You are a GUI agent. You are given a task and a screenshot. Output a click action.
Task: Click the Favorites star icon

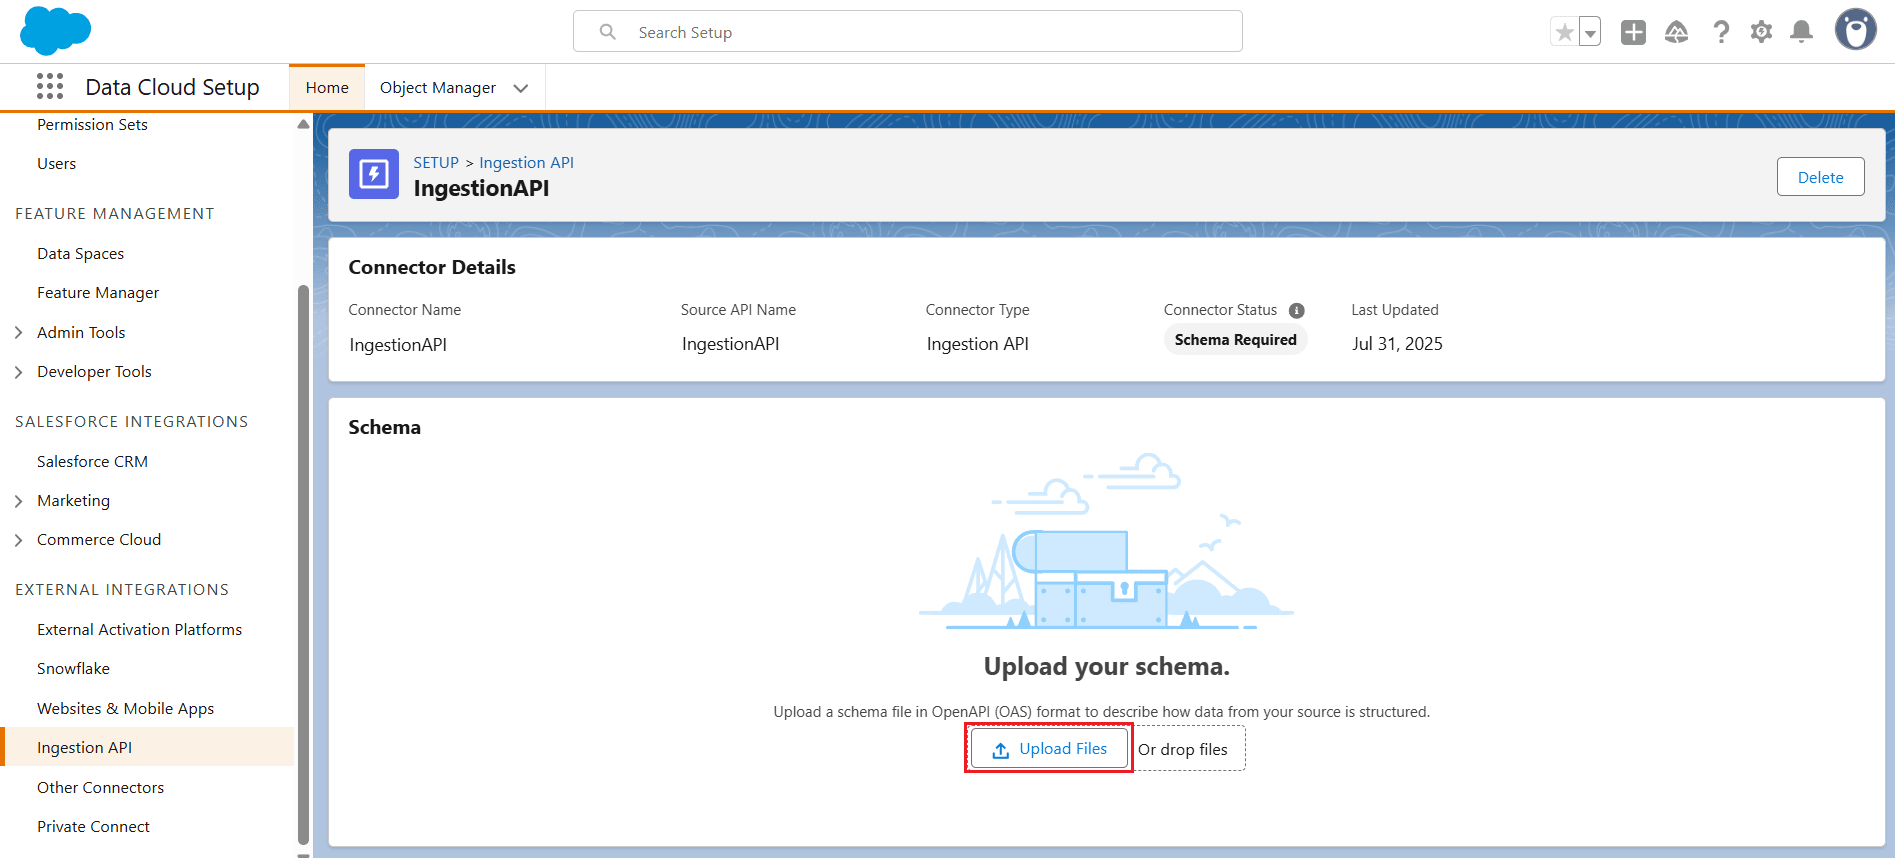(x=1564, y=32)
